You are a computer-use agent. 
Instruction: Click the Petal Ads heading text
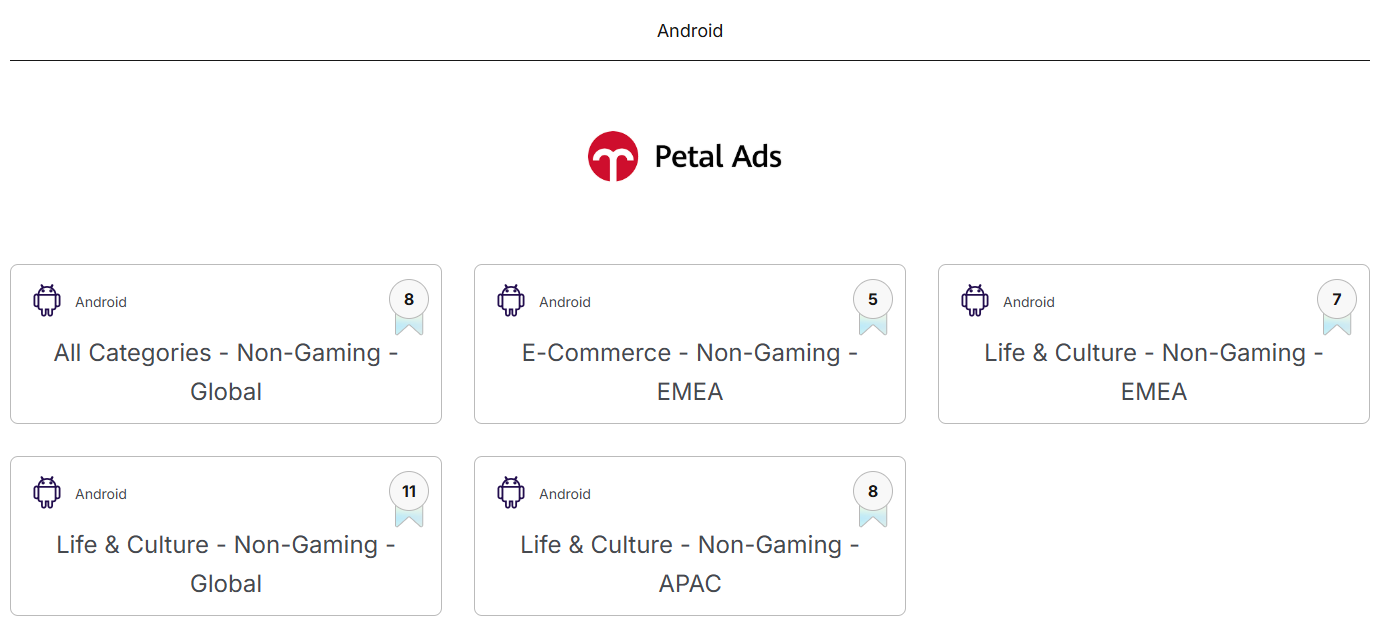718,157
